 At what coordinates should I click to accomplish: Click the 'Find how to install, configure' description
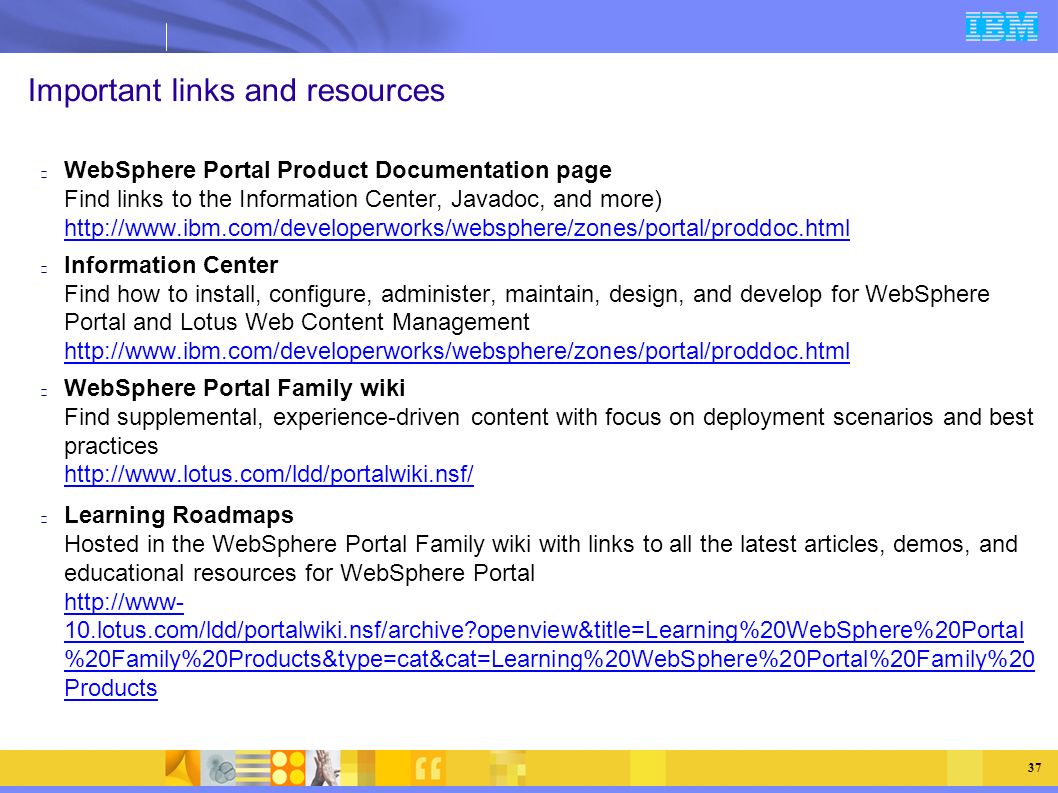coord(527,308)
